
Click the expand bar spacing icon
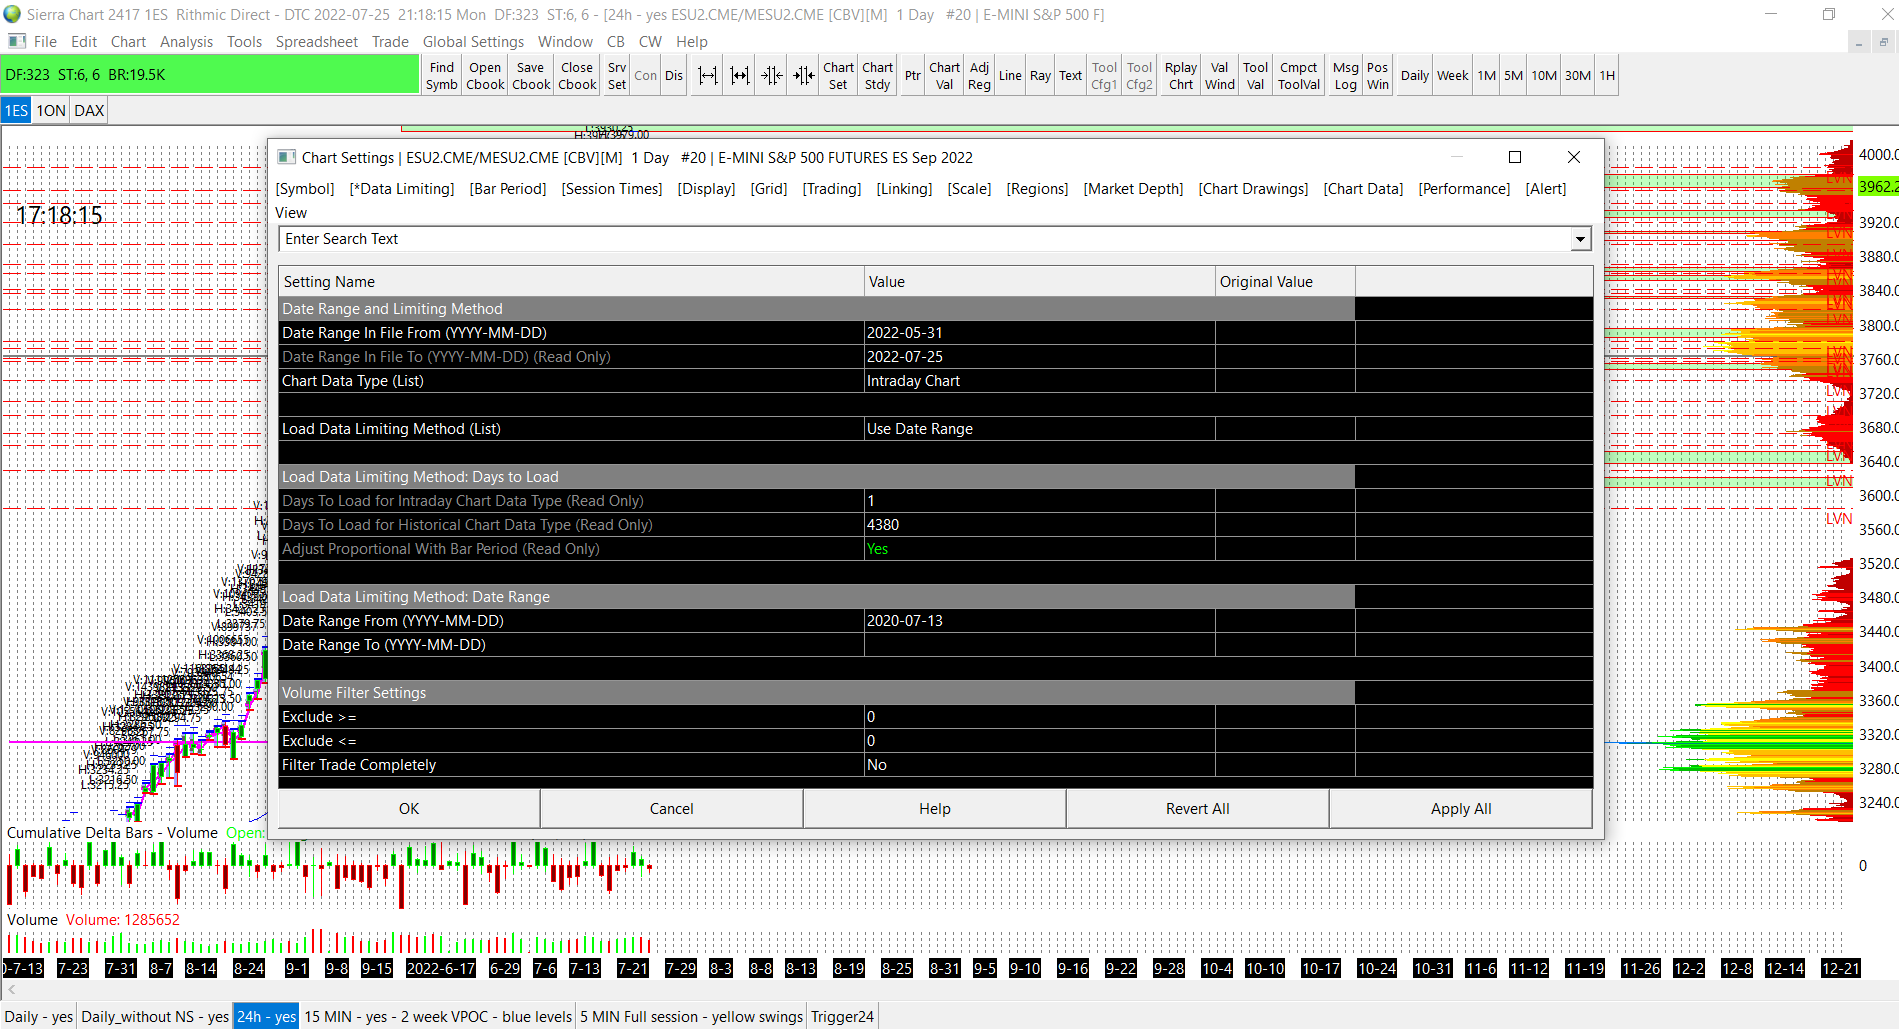point(707,76)
